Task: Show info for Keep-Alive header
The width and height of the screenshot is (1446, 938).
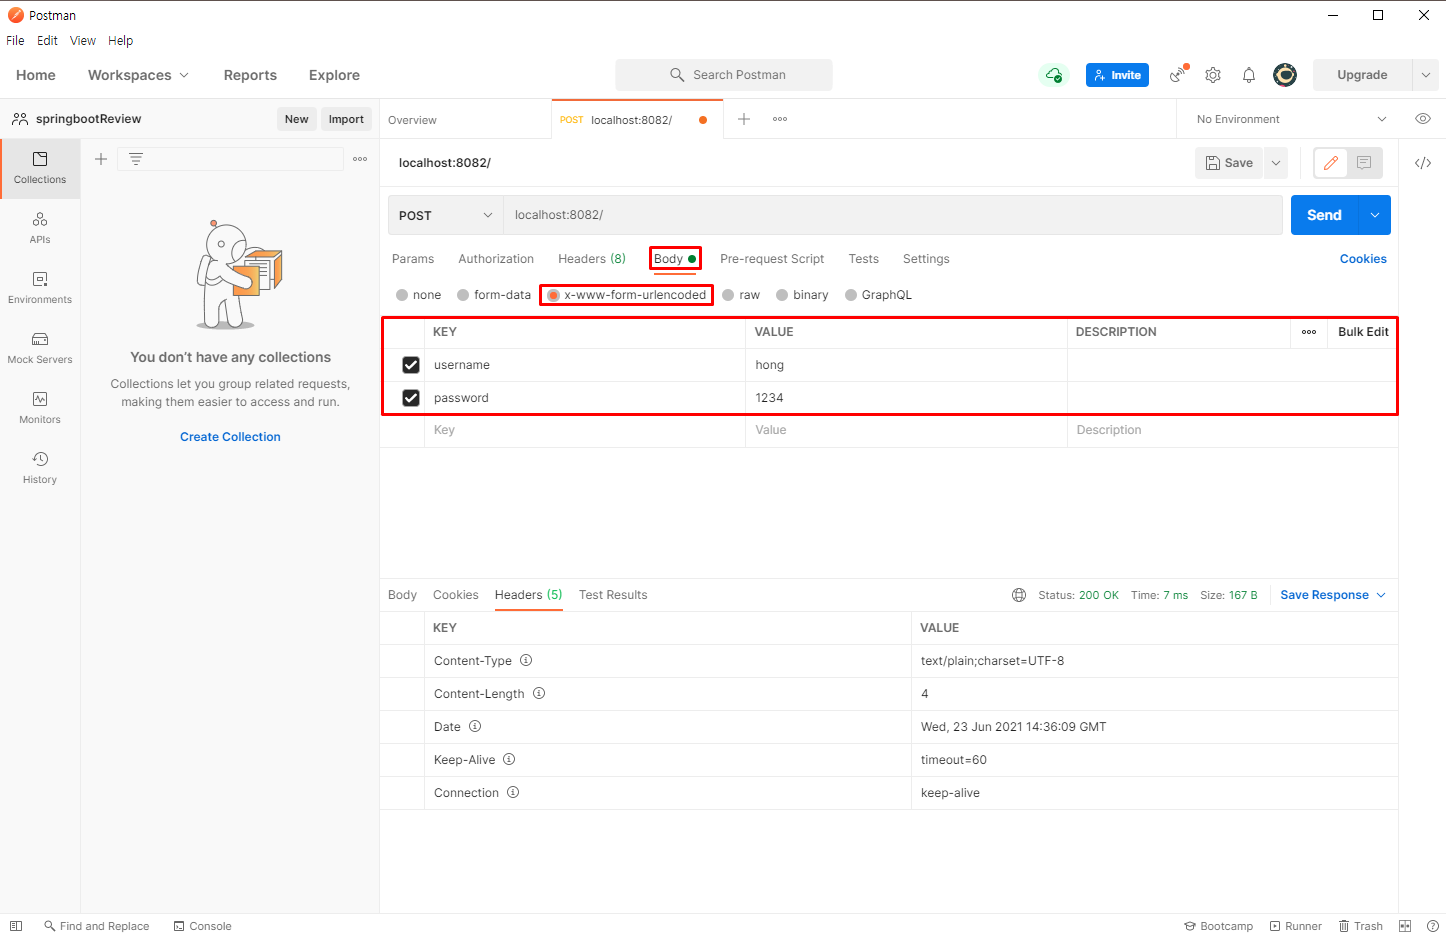Action: [x=509, y=759]
